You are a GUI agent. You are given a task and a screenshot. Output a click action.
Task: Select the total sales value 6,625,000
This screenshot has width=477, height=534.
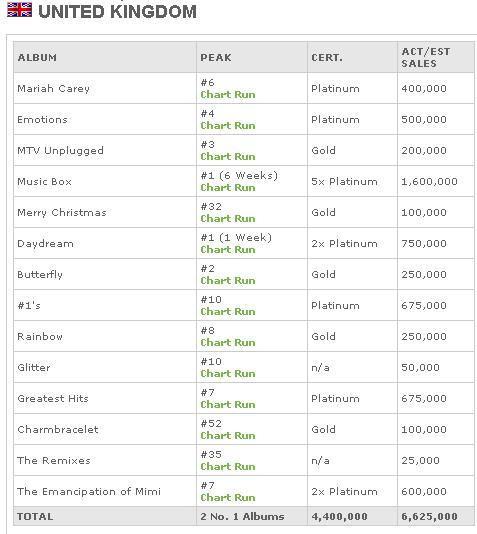click(x=429, y=516)
